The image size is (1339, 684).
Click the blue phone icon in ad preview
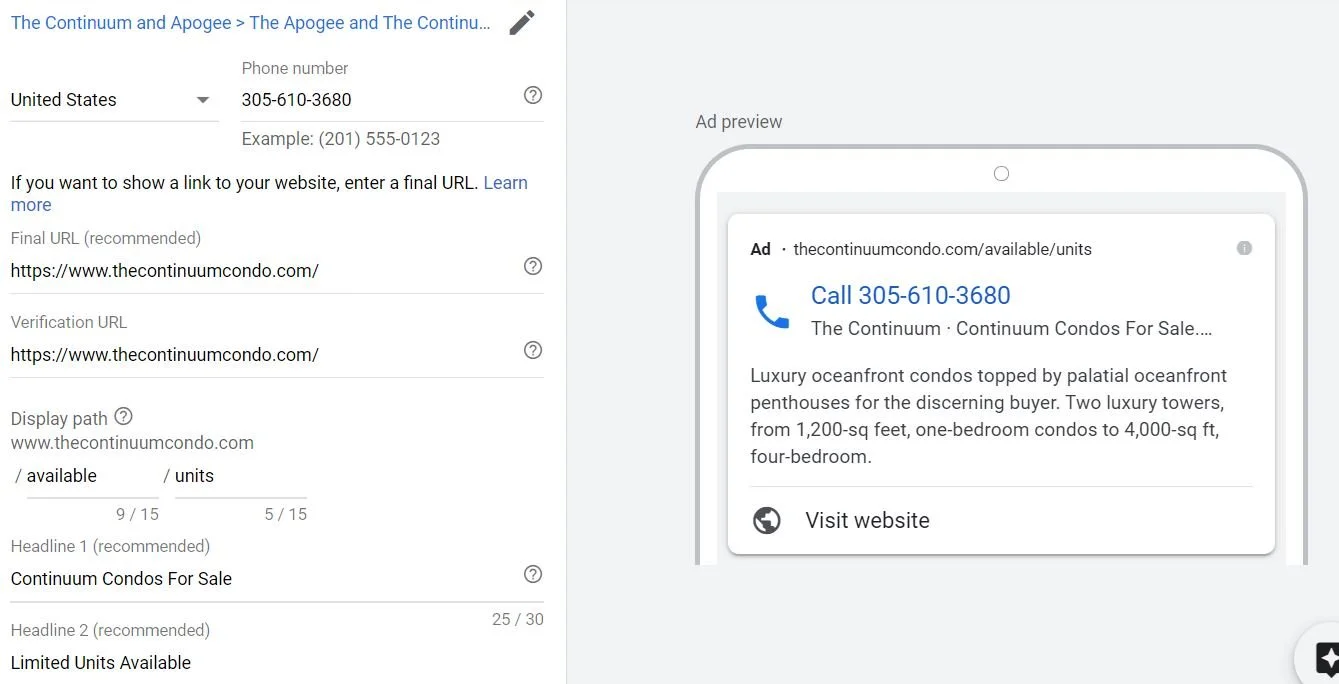772,312
